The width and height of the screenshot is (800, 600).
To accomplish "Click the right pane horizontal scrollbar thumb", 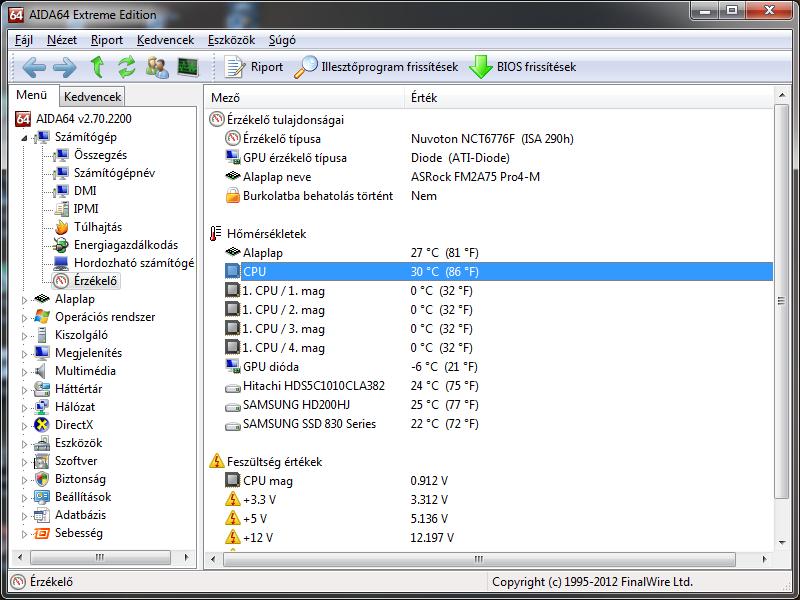I will 479,559.
